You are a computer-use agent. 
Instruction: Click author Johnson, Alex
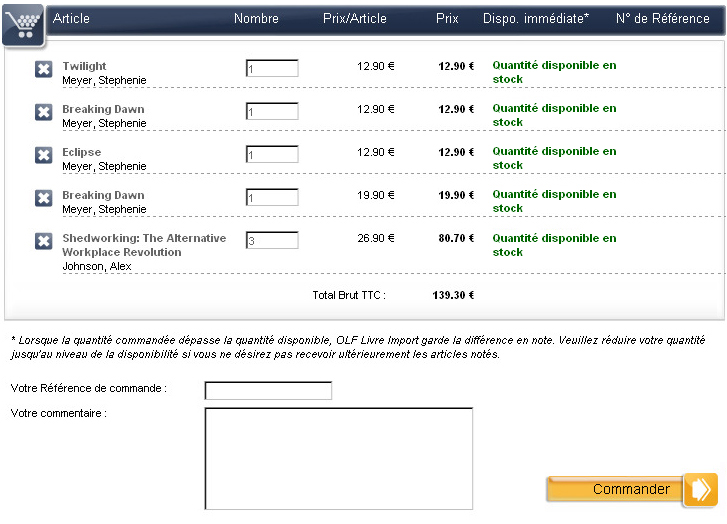pyautogui.click(x=97, y=267)
